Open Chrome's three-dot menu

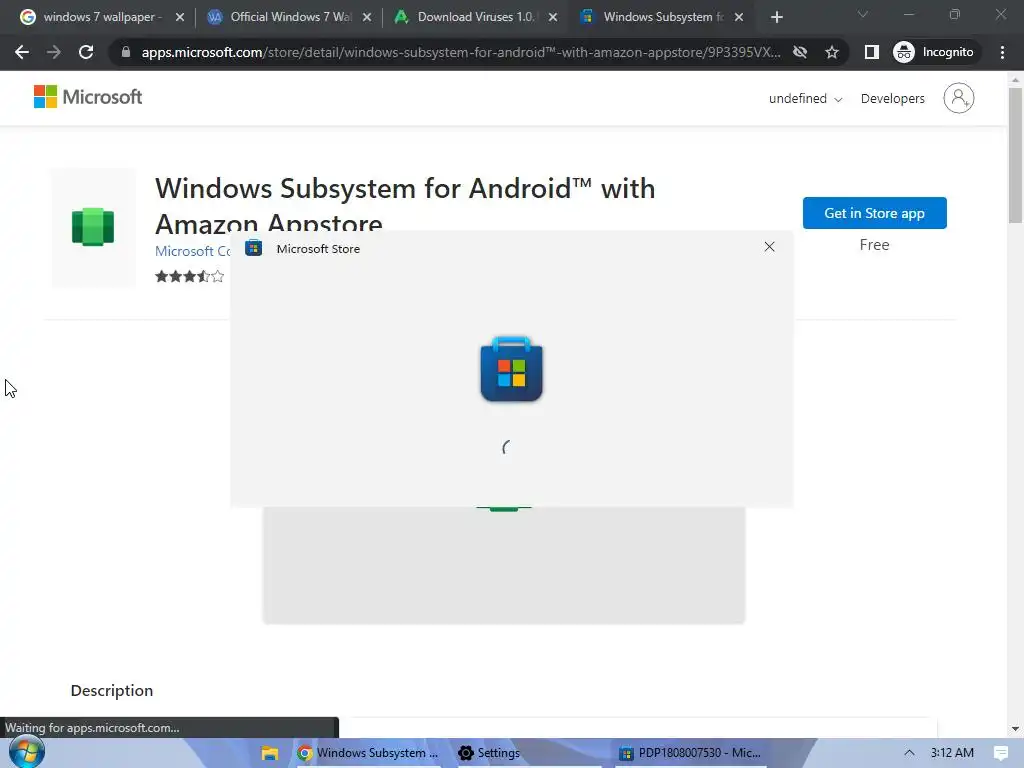coord(1002,52)
